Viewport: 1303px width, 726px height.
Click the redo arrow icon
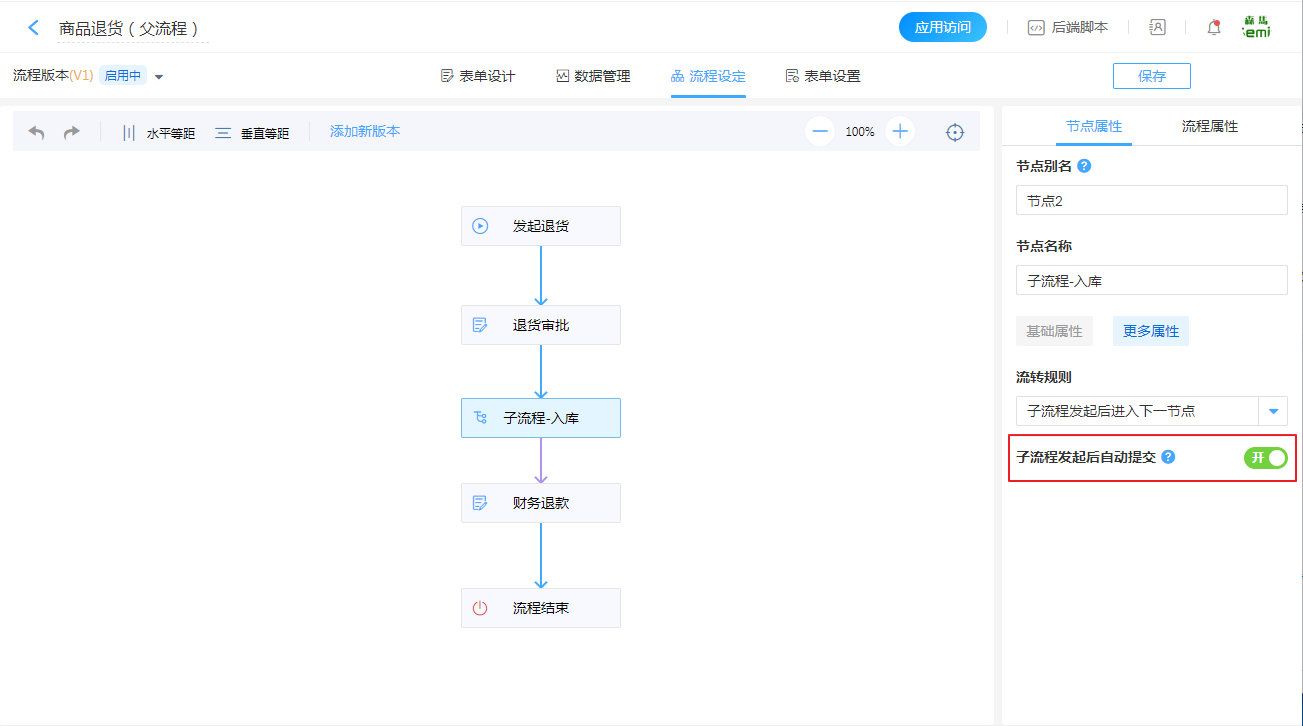tap(72, 132)
